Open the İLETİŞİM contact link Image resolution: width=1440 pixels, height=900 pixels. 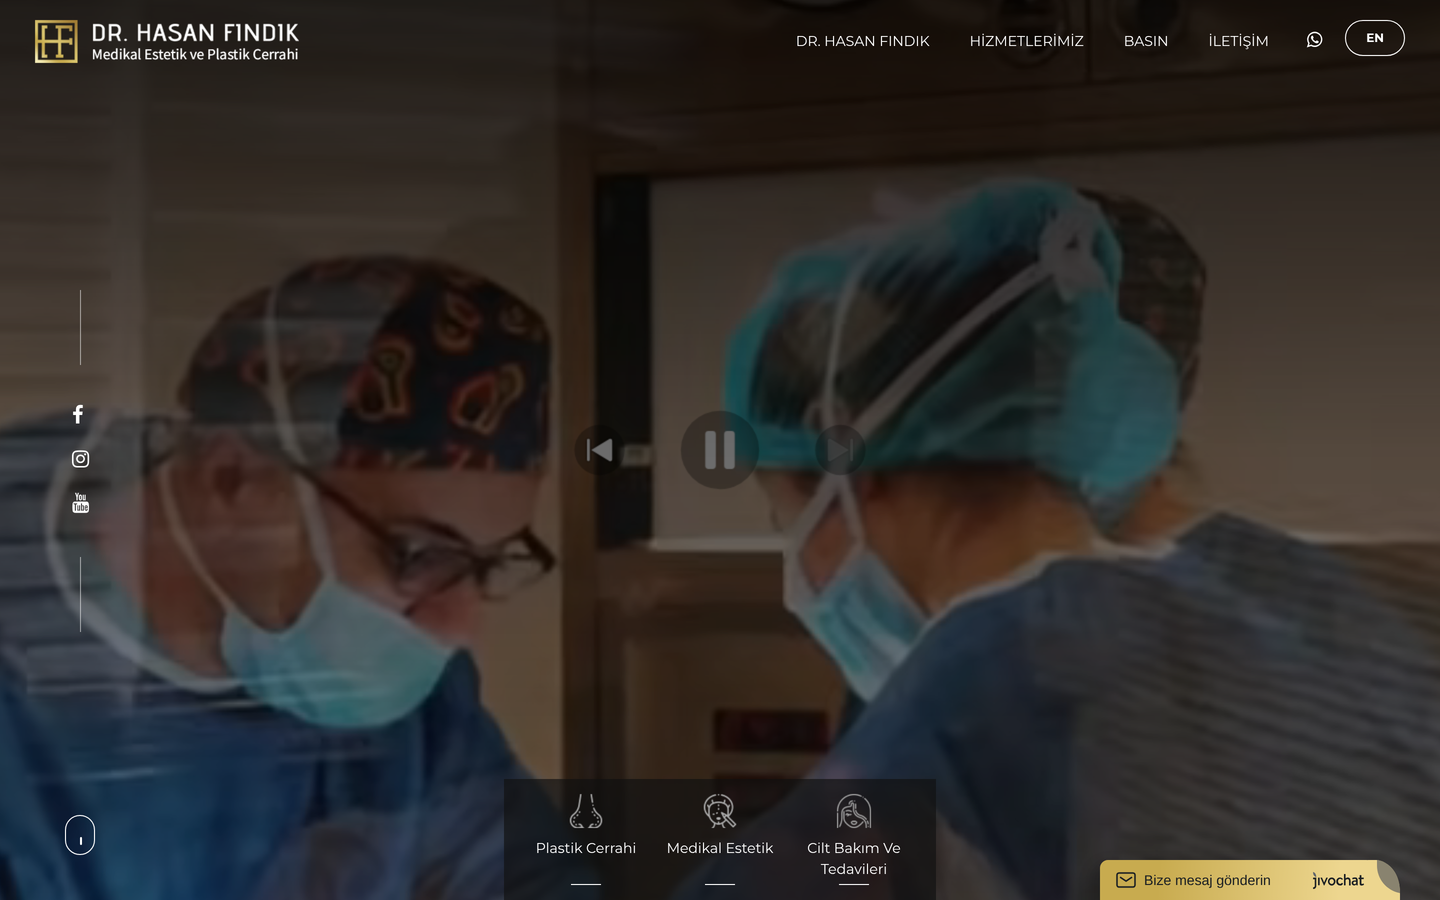pos(1238,41)
